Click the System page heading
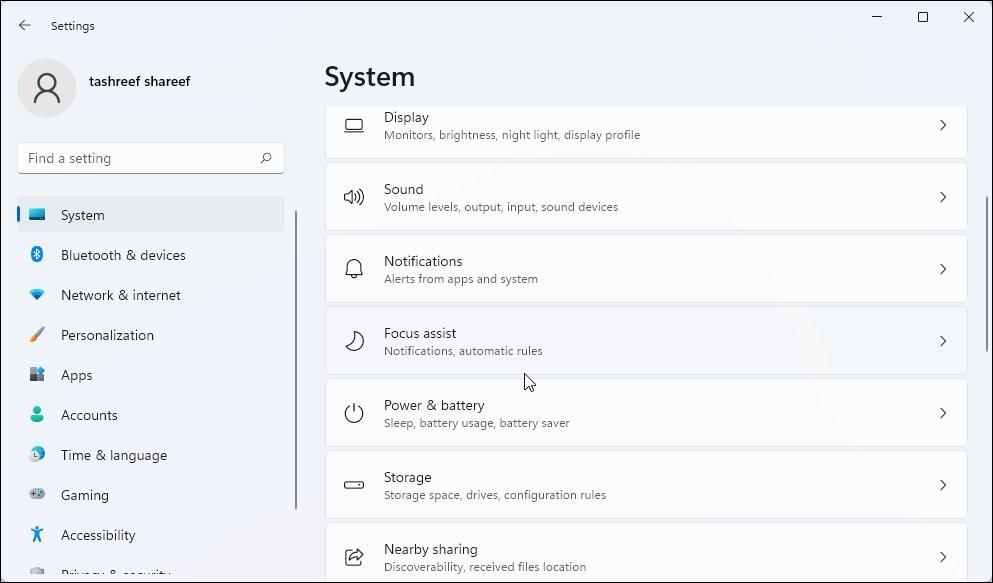The image size is (993, 583). coord(369,77)
